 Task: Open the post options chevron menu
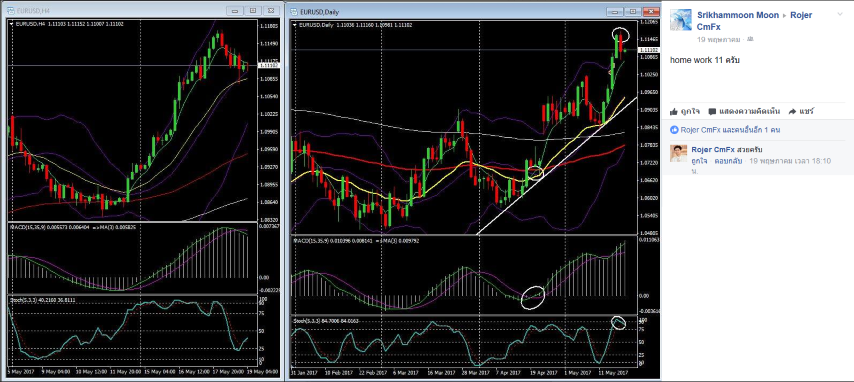click(841, 14)
